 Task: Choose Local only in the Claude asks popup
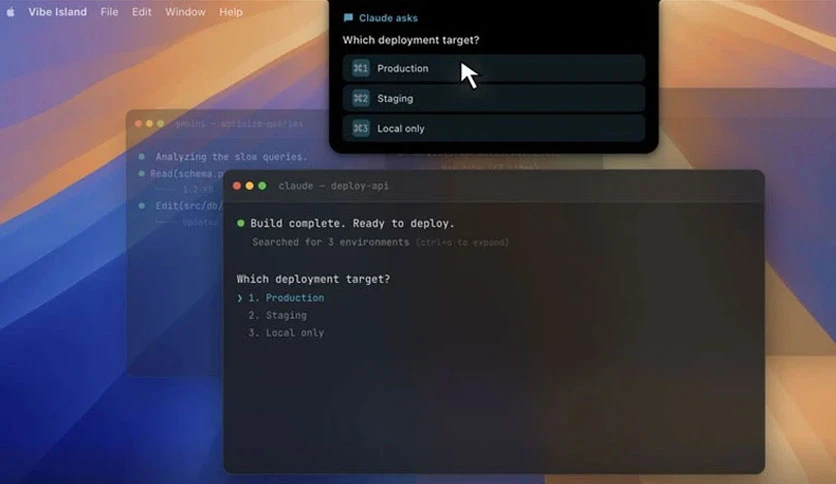pyautogui.click(x=494, y=128)
